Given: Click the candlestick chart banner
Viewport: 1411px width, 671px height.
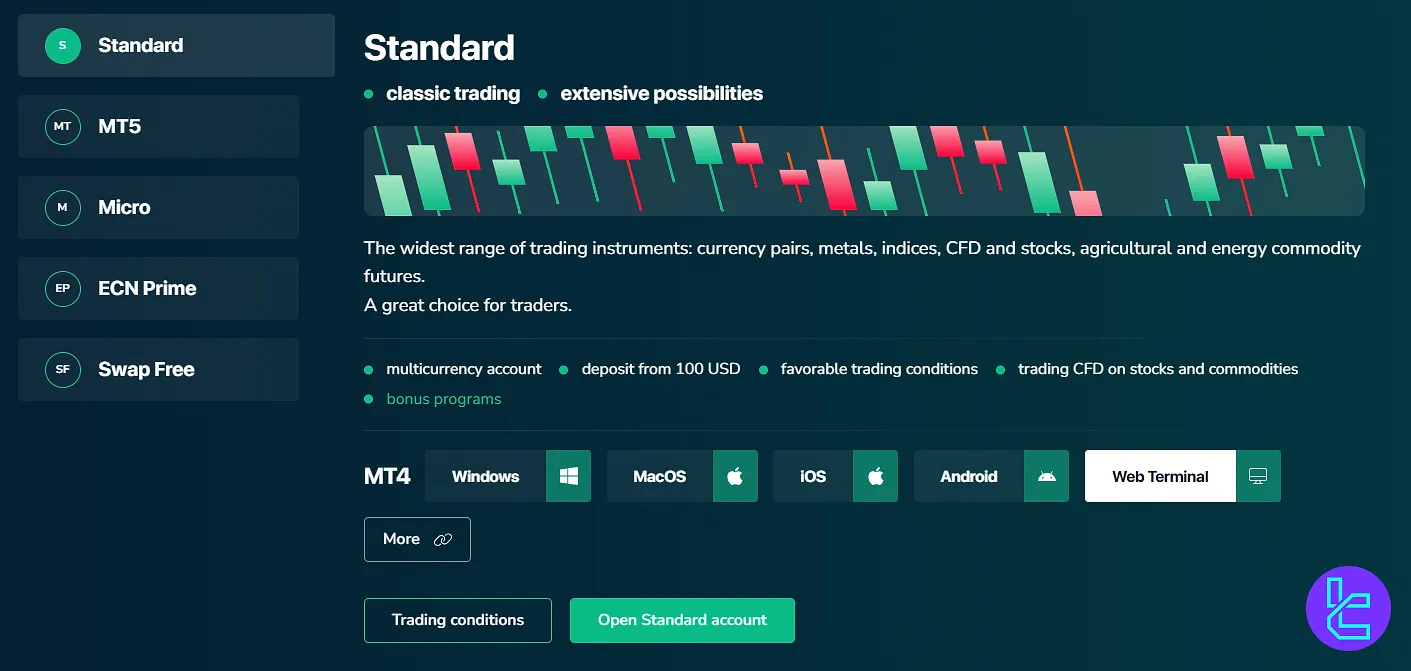Looking at the screenshot, I should click(864, 171).
